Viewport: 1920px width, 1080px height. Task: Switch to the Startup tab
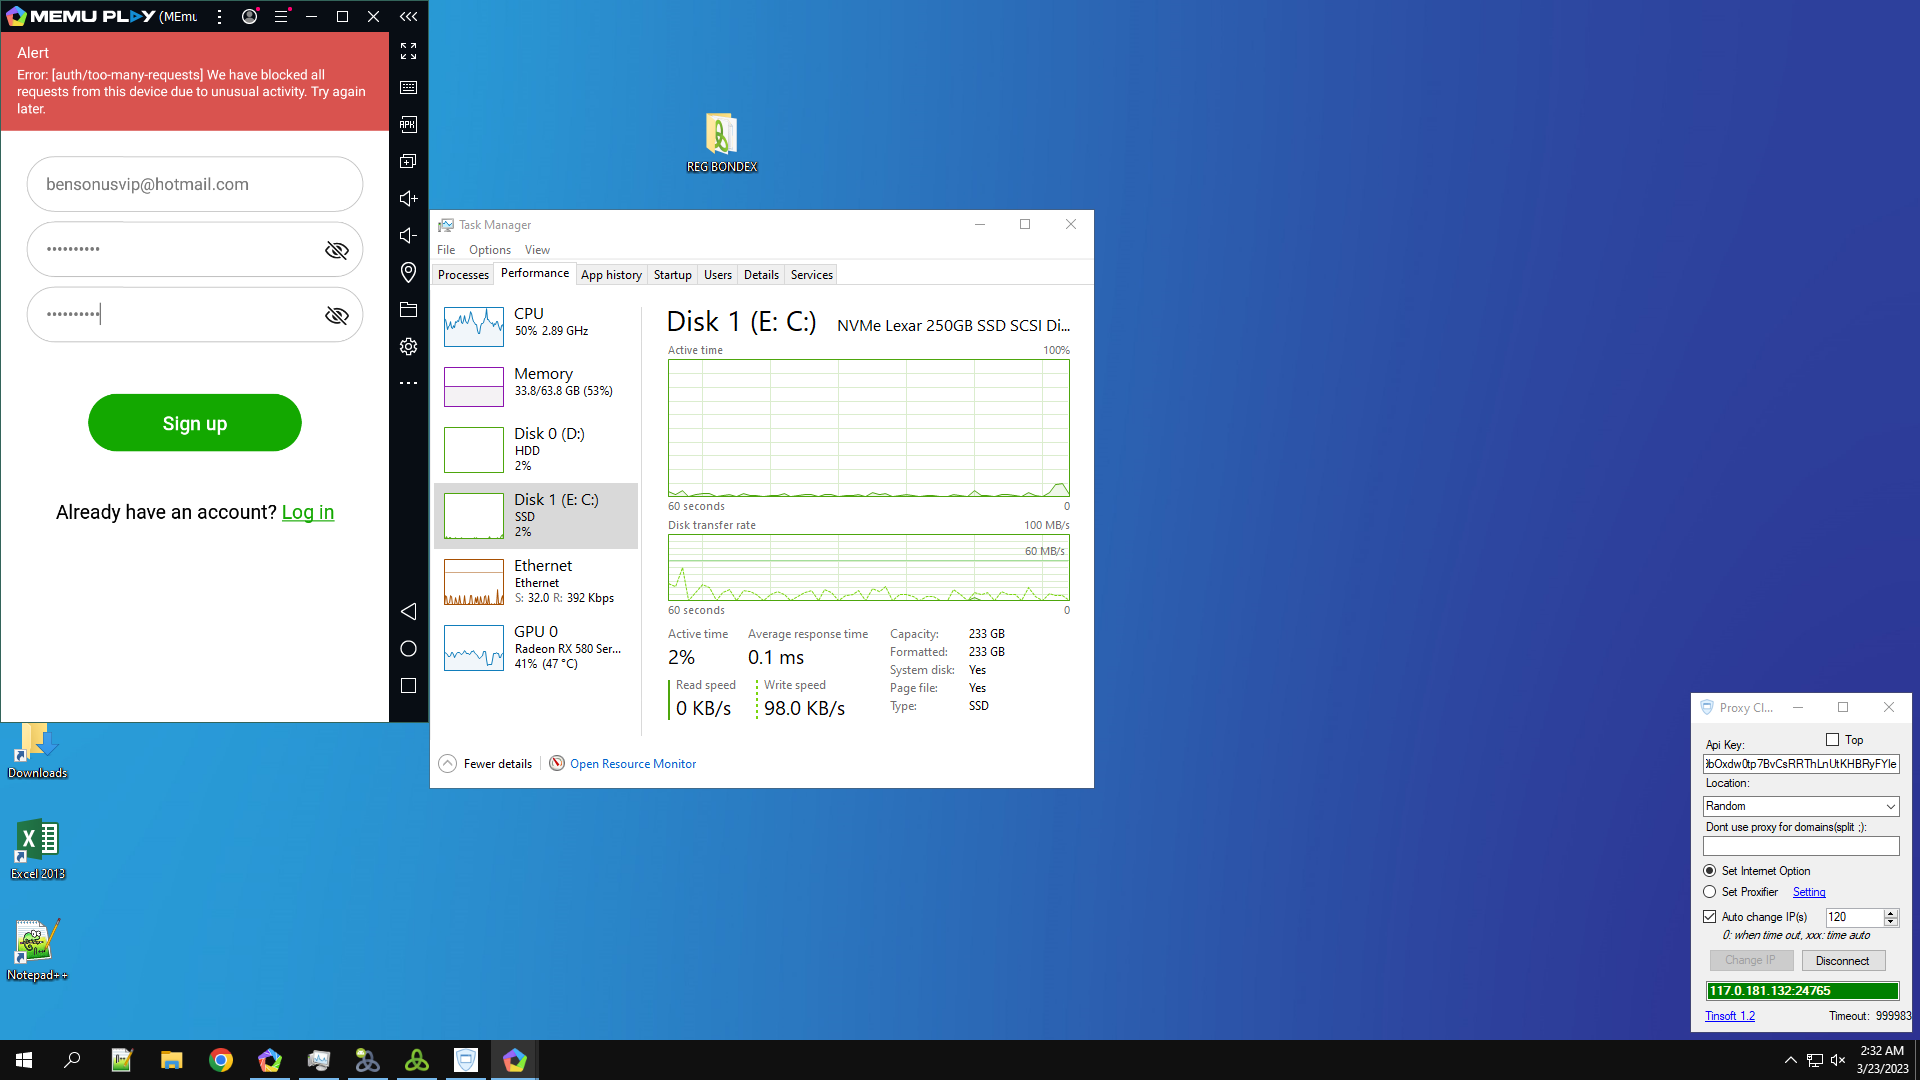click(x=673, y=275)
